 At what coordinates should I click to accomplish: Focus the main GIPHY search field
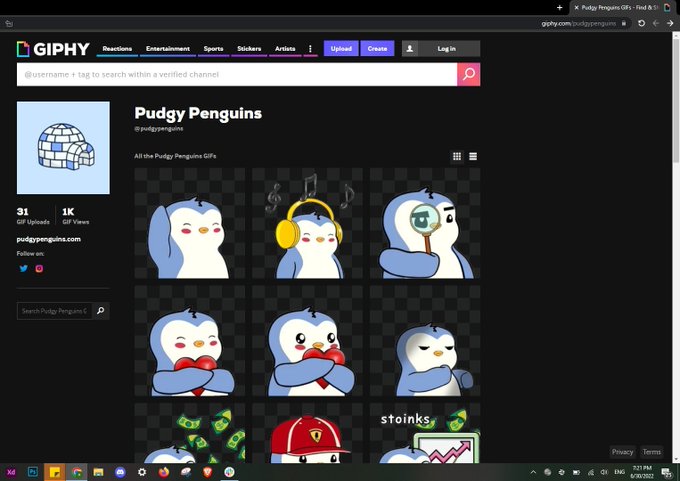click(x=237, y=75)
